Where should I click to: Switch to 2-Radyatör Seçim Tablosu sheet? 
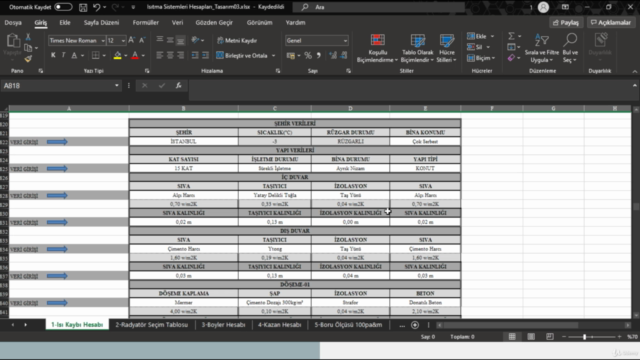click(151, 324)
